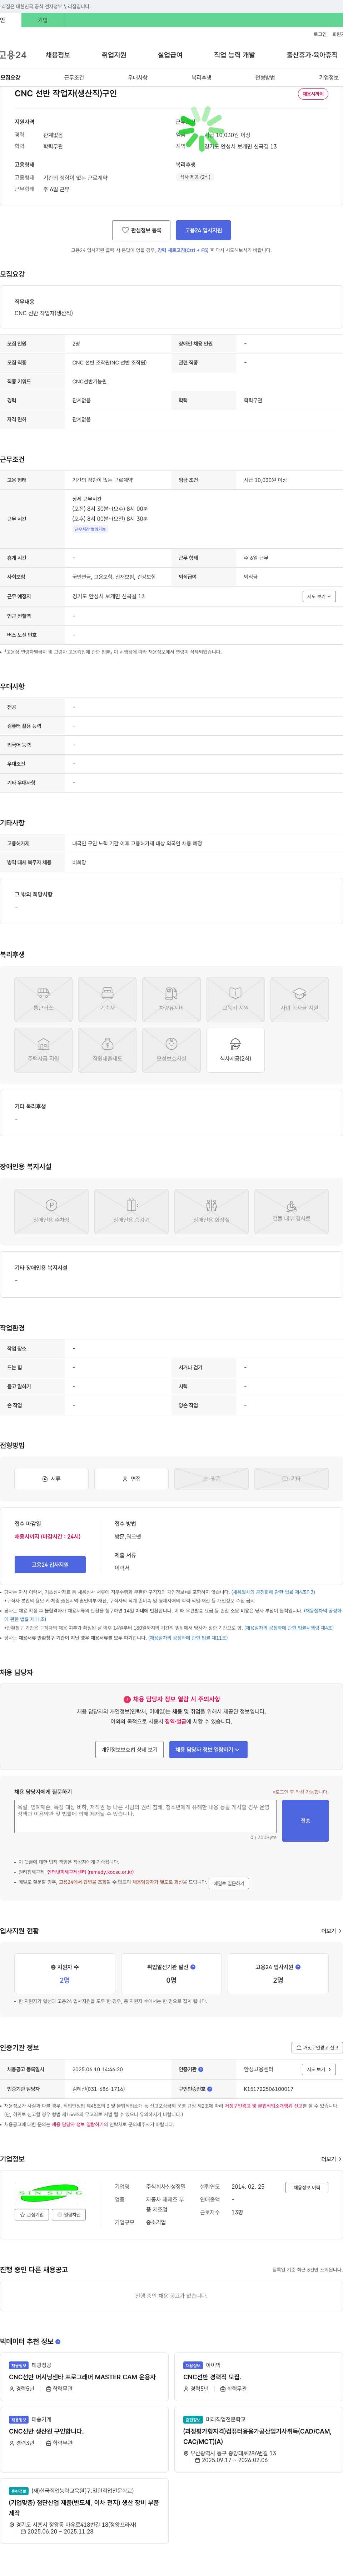Viewport: 343px width, 2576px height.
Task: Click the 교육비 지원 welfare icon
Action: pos(235,998)
